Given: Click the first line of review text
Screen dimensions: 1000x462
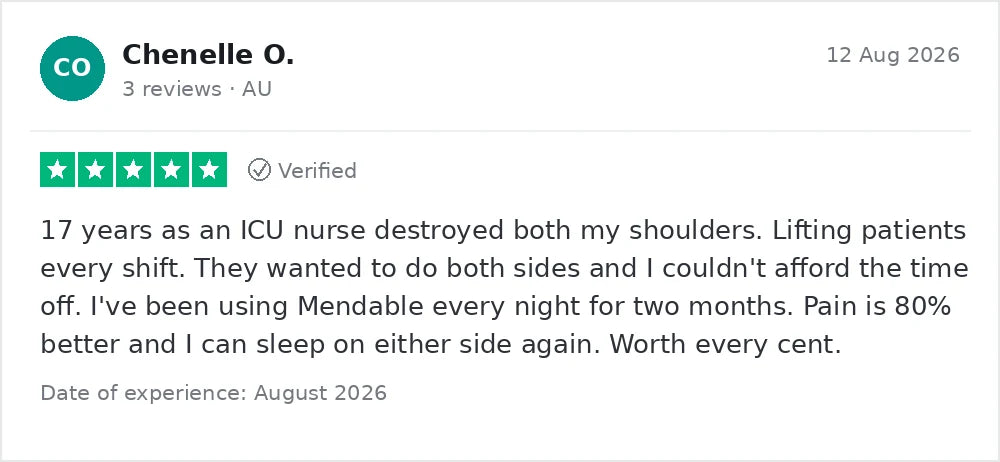Looking at the screenshot, I should [x=504, y=231].
